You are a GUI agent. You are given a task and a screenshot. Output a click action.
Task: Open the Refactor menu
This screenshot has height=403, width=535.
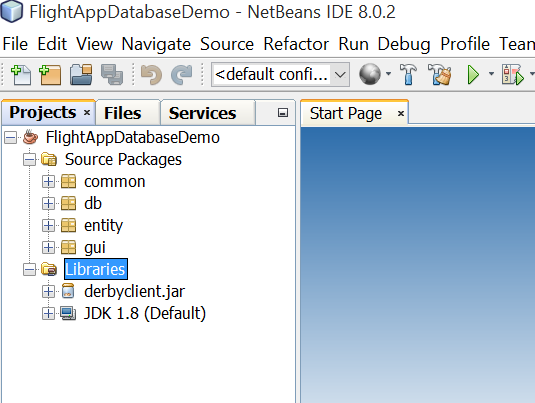pos(296,44)
